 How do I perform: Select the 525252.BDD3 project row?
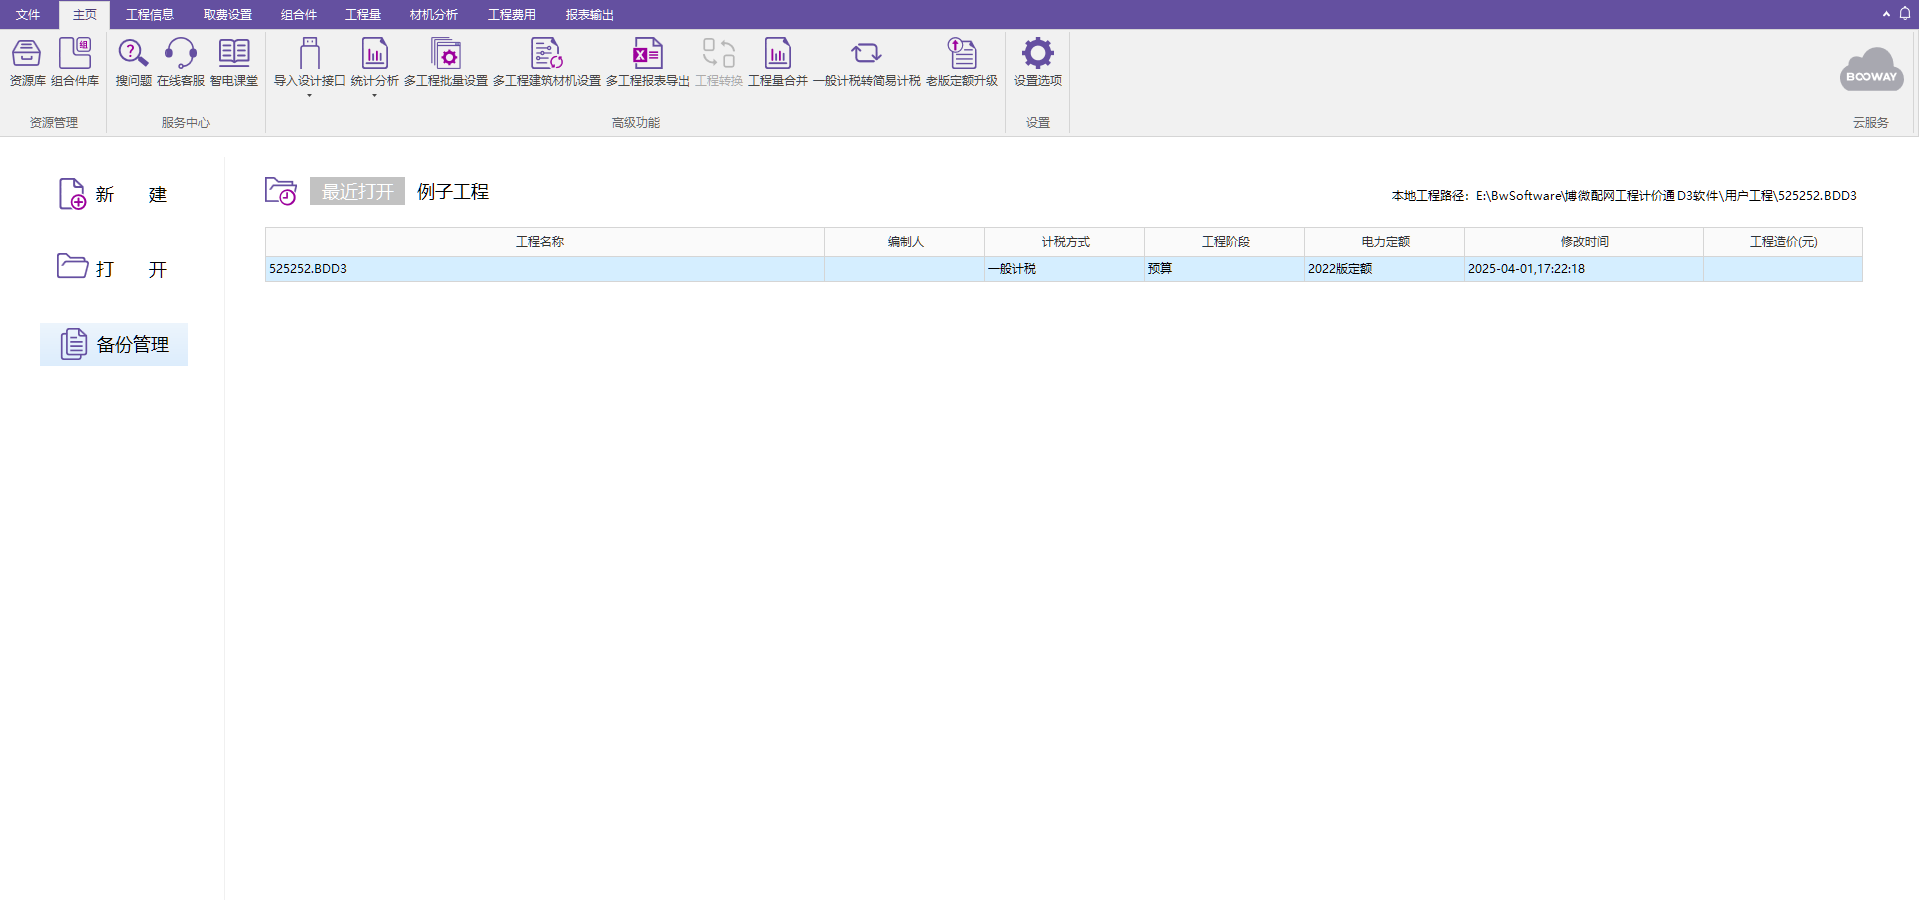pos(1064,269)
